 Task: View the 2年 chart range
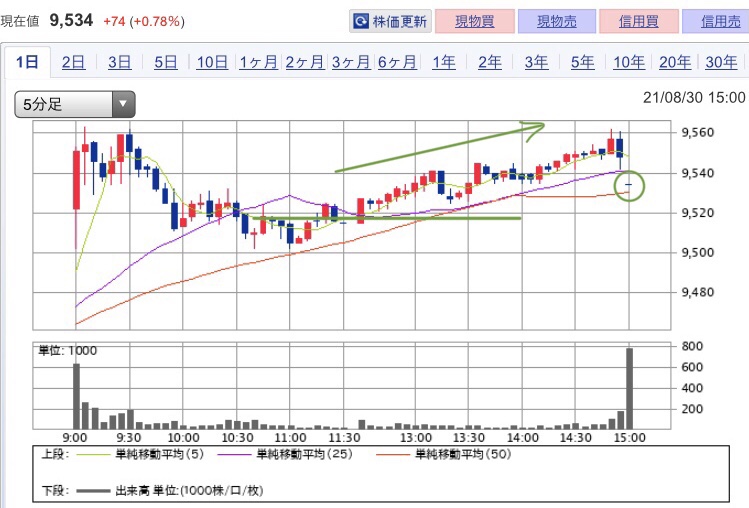click(490, 62)
